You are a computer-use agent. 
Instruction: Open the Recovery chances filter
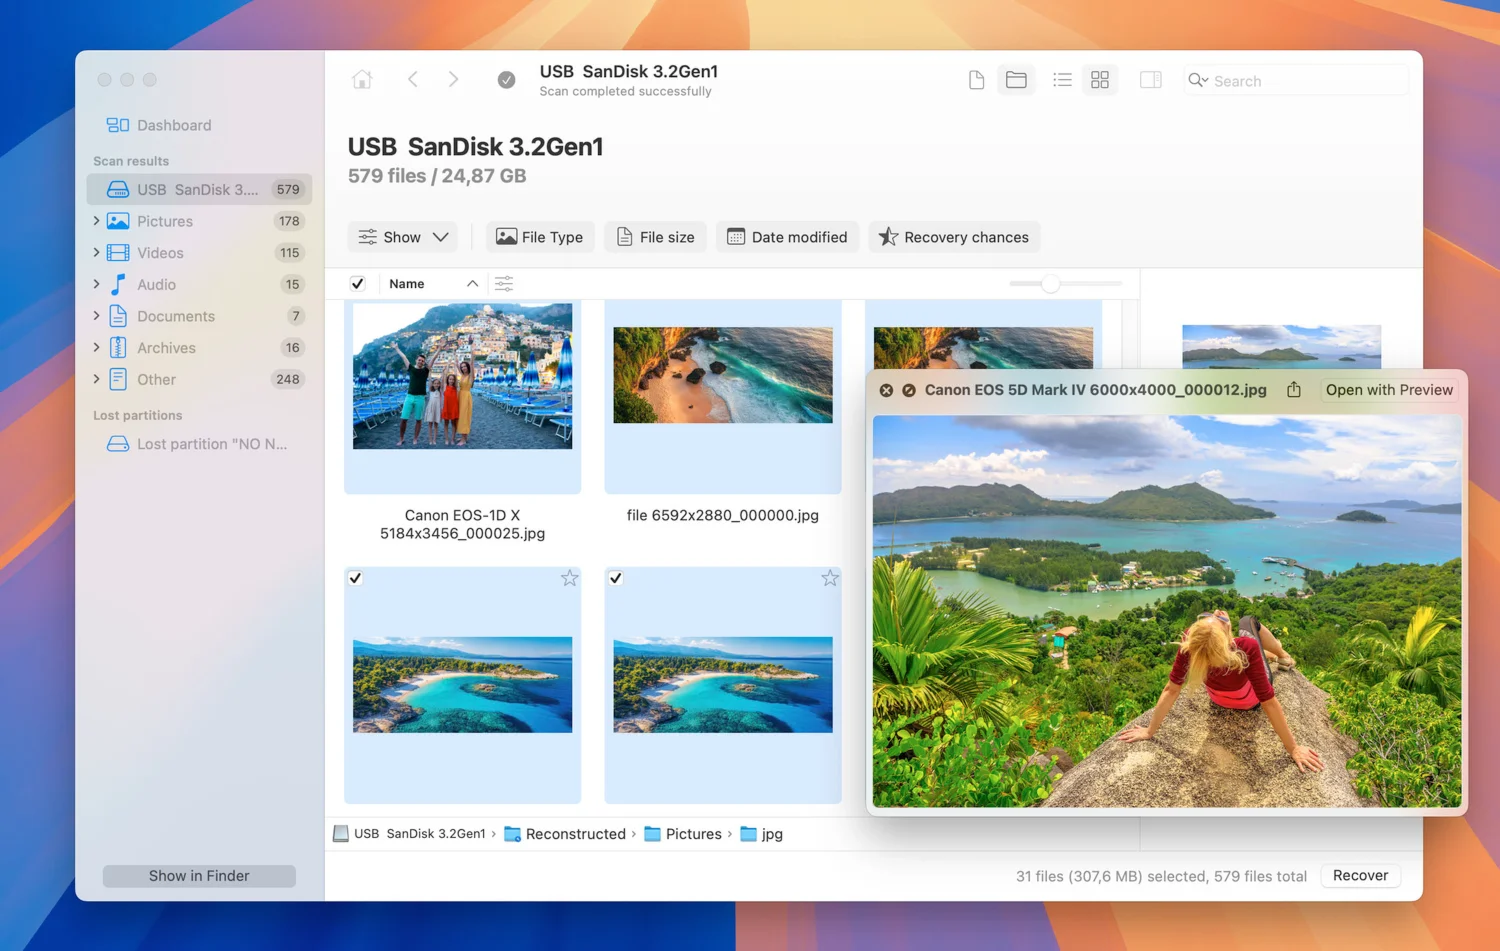tap(954, 237)
